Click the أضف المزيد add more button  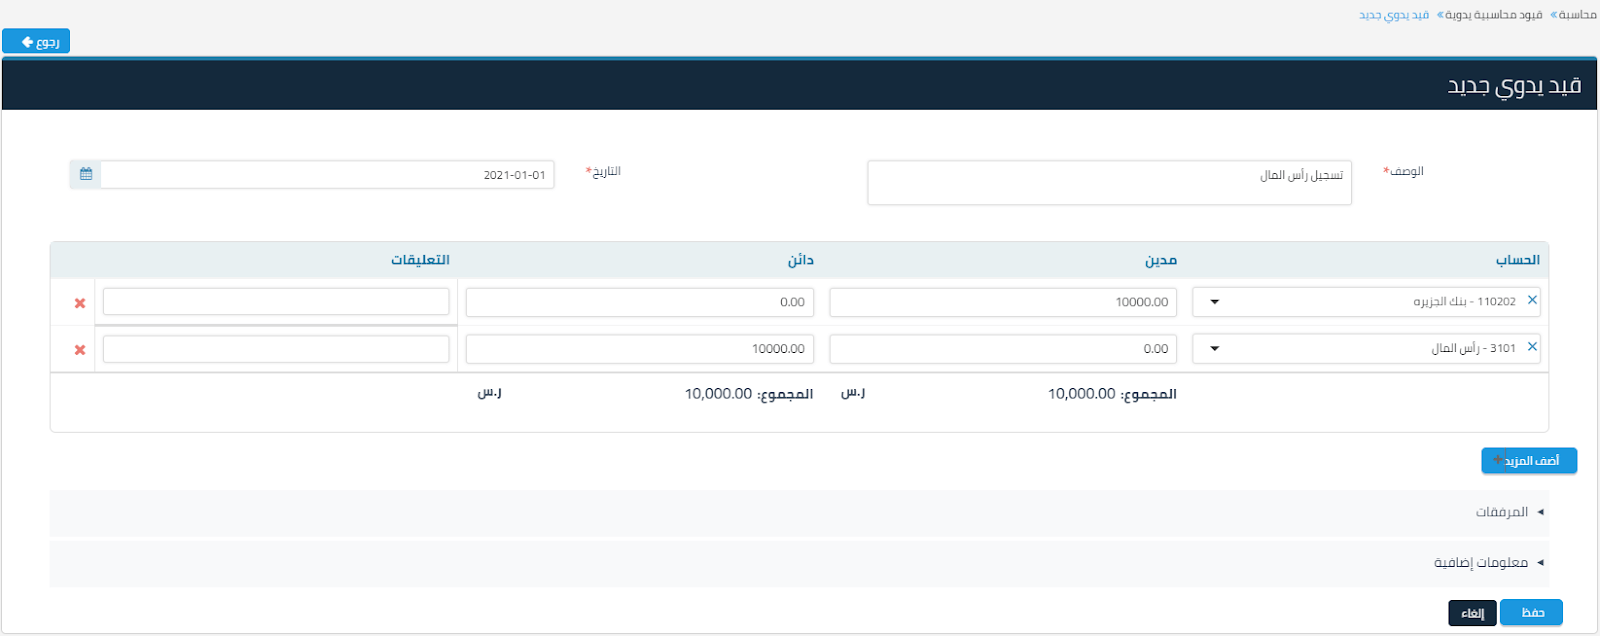click(x=1528, y=461)
